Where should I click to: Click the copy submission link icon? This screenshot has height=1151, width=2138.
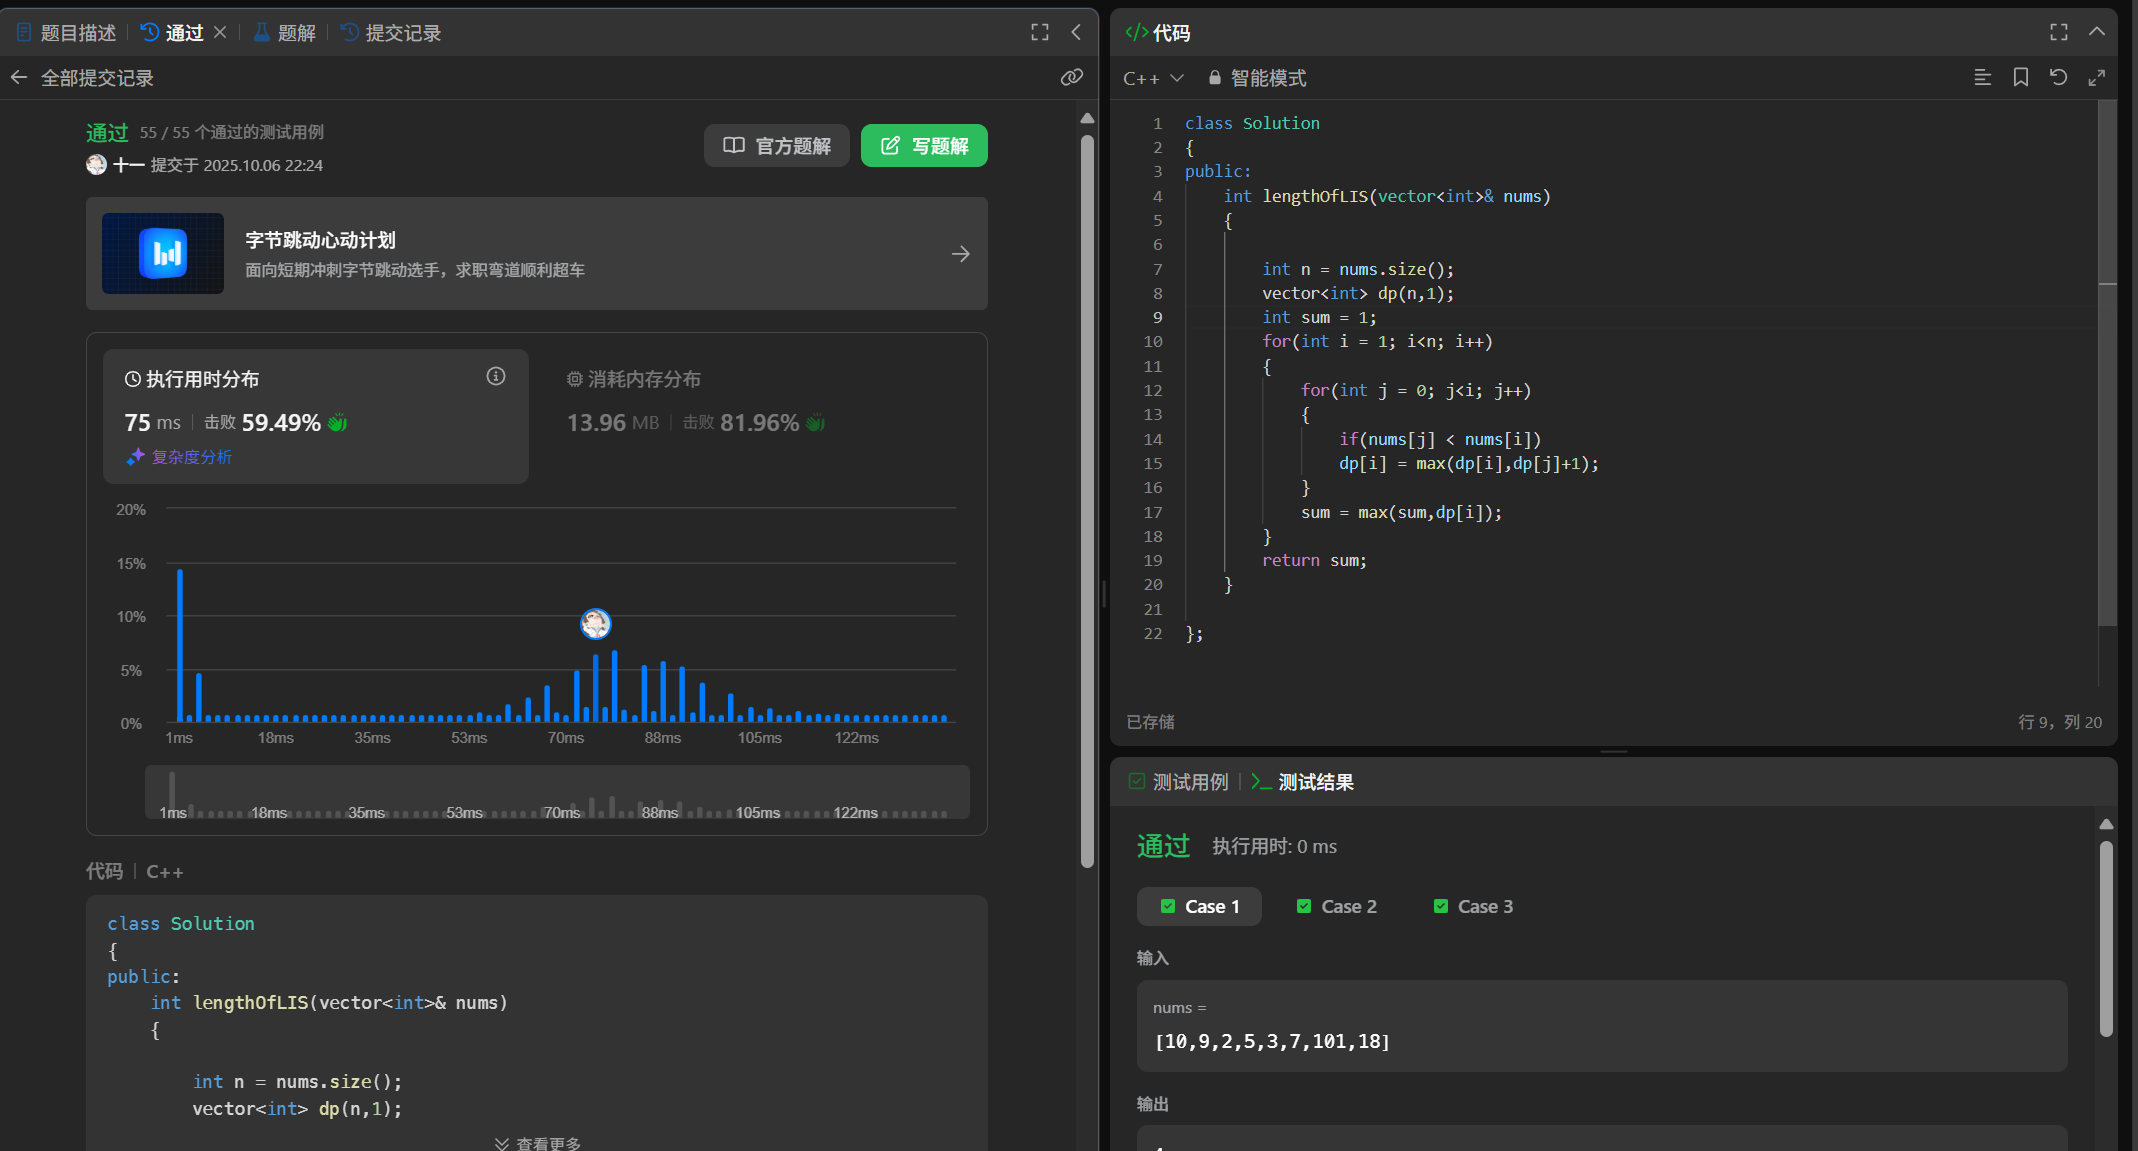click(1071, 78)
